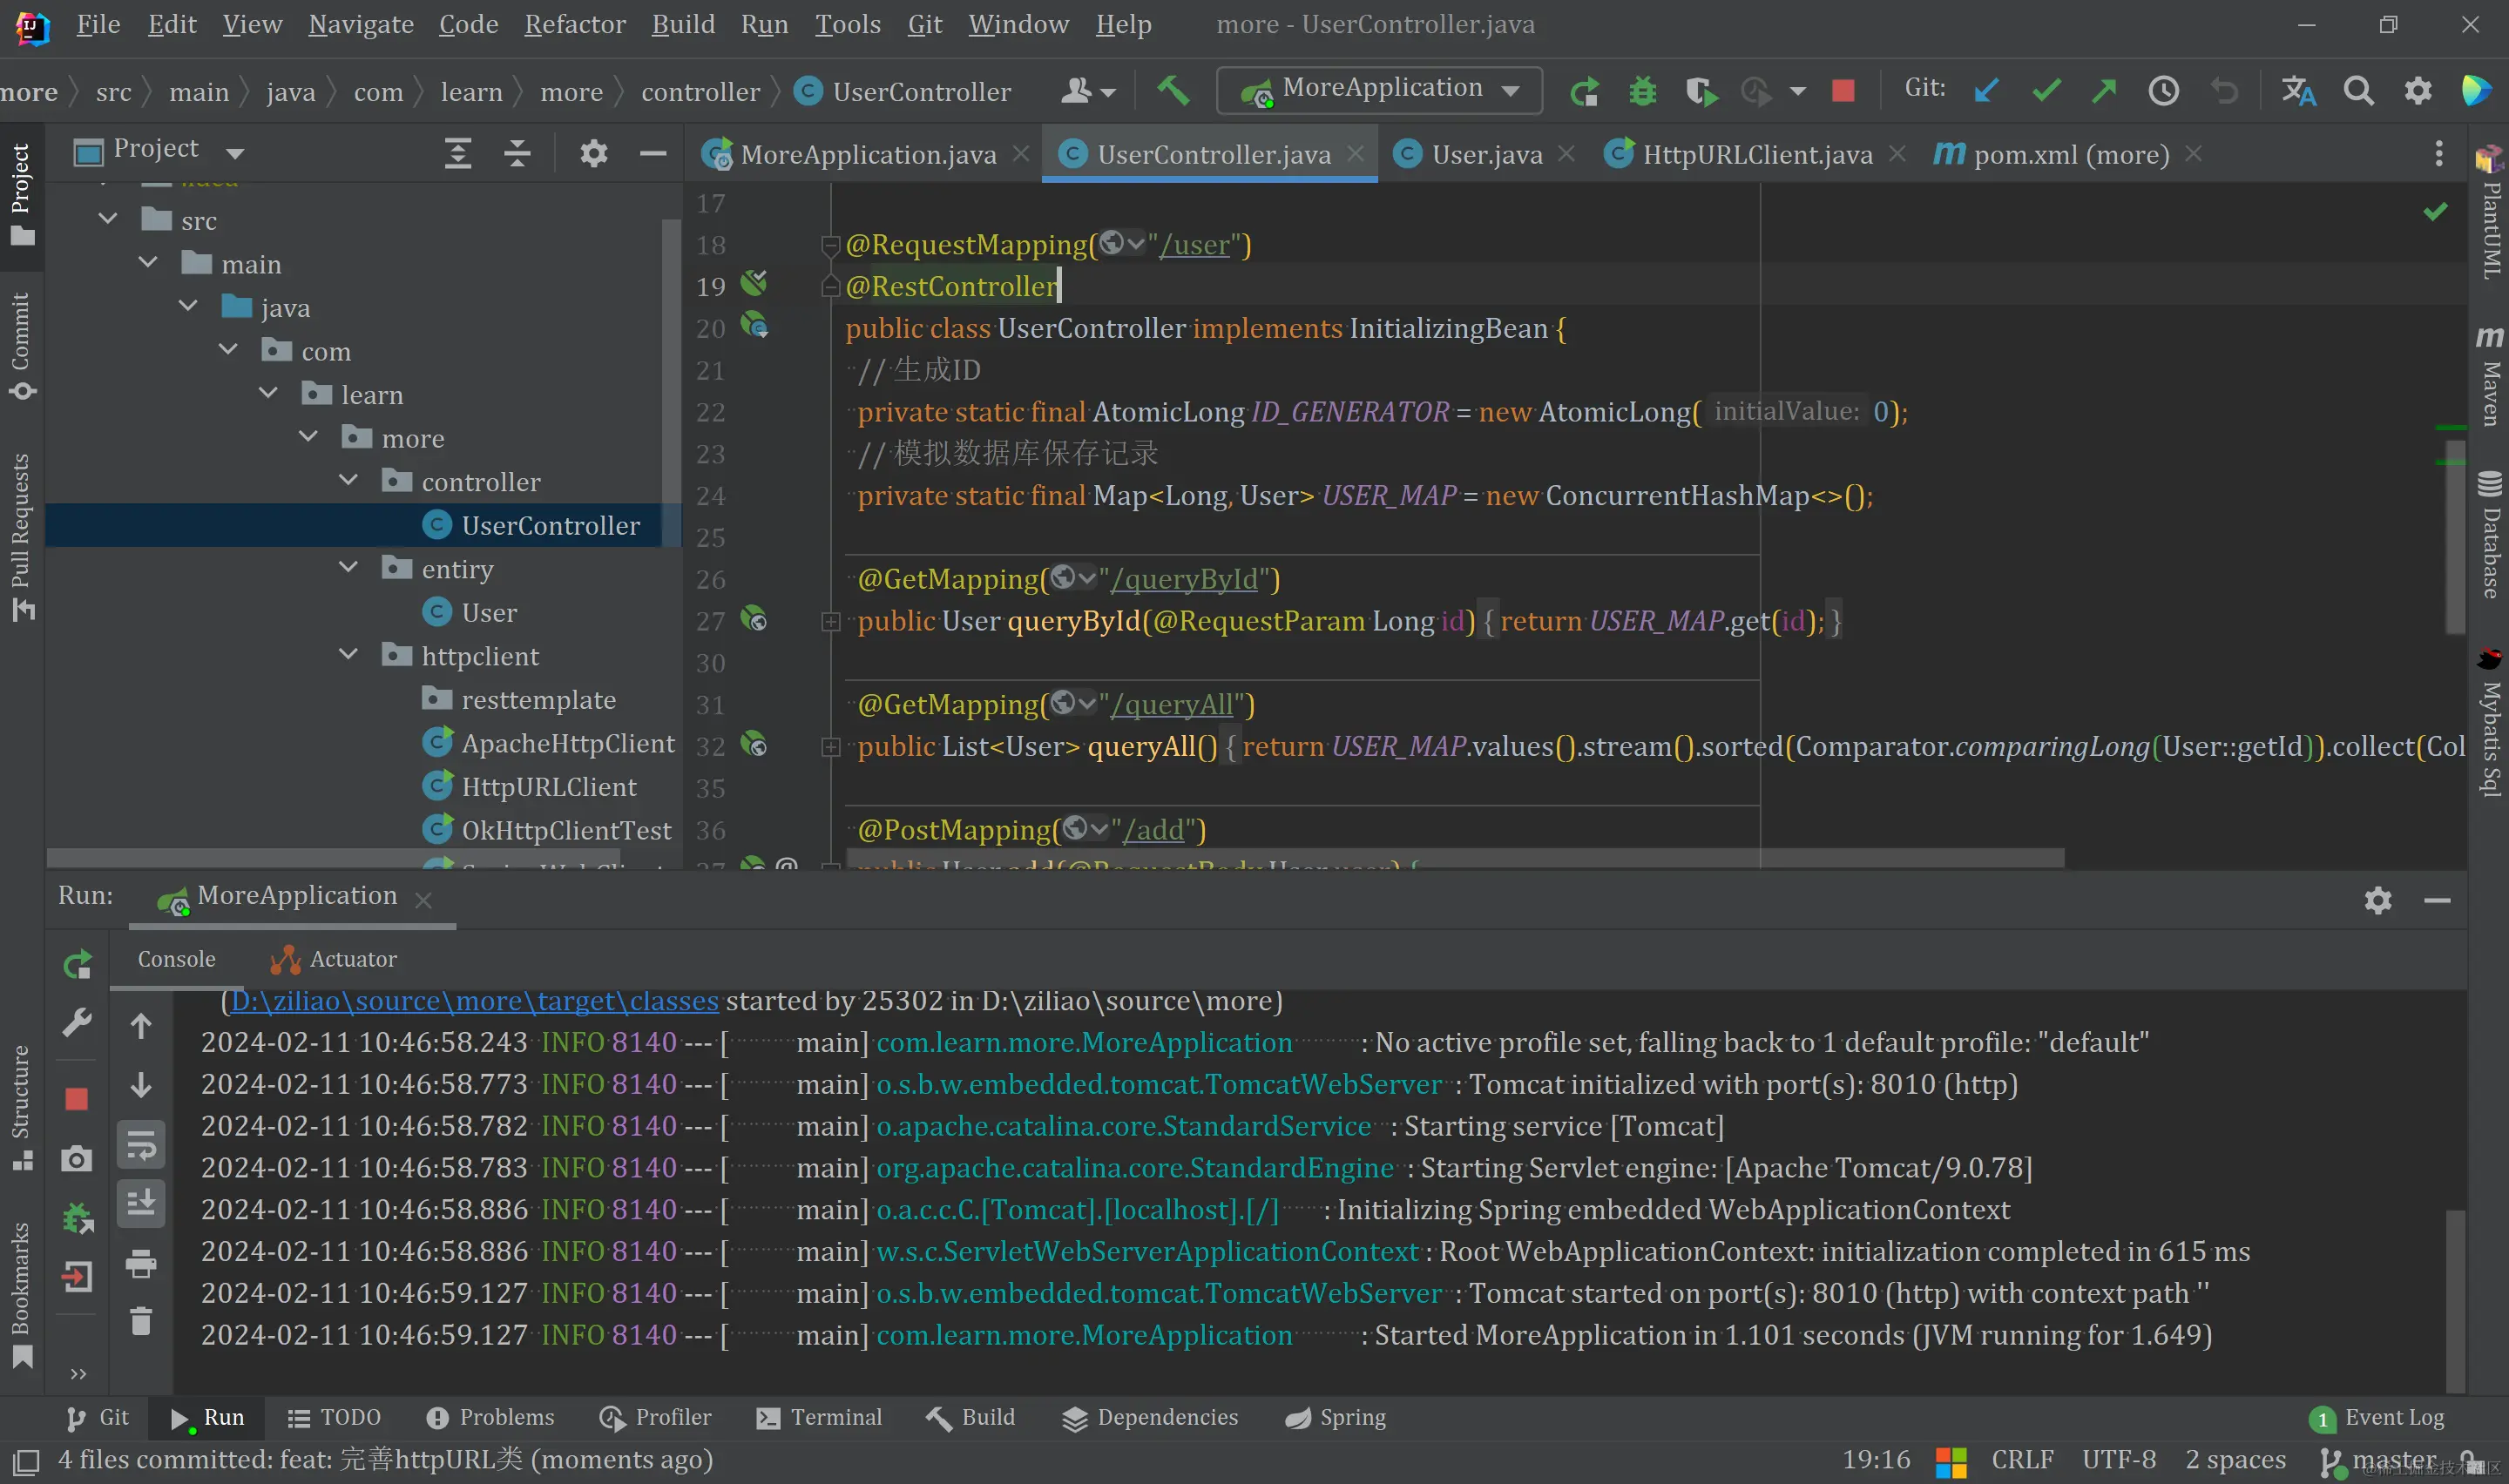Open the /queryAll mapping URL link
Viewport: 2509px width, 1484px height.
(x=1172, y=705)
